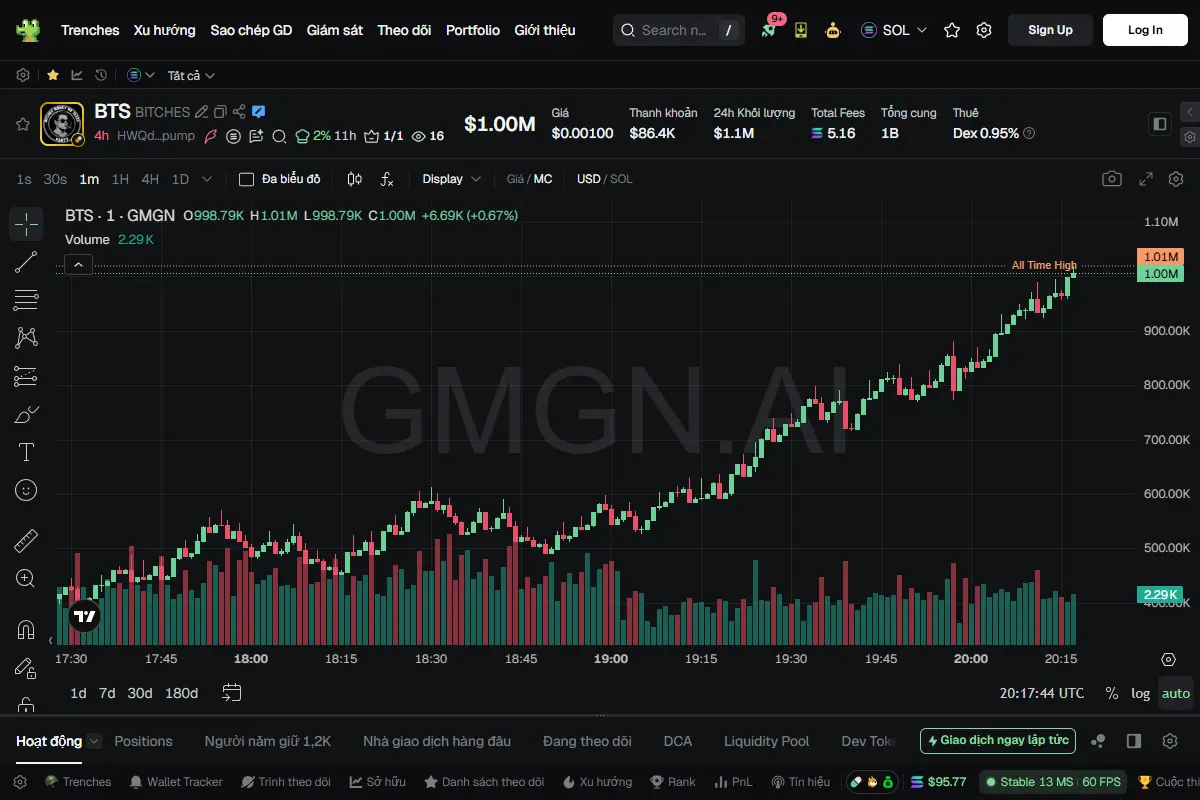
Task: Click the GMGN frog logo
Action: (x=27, y=30)
